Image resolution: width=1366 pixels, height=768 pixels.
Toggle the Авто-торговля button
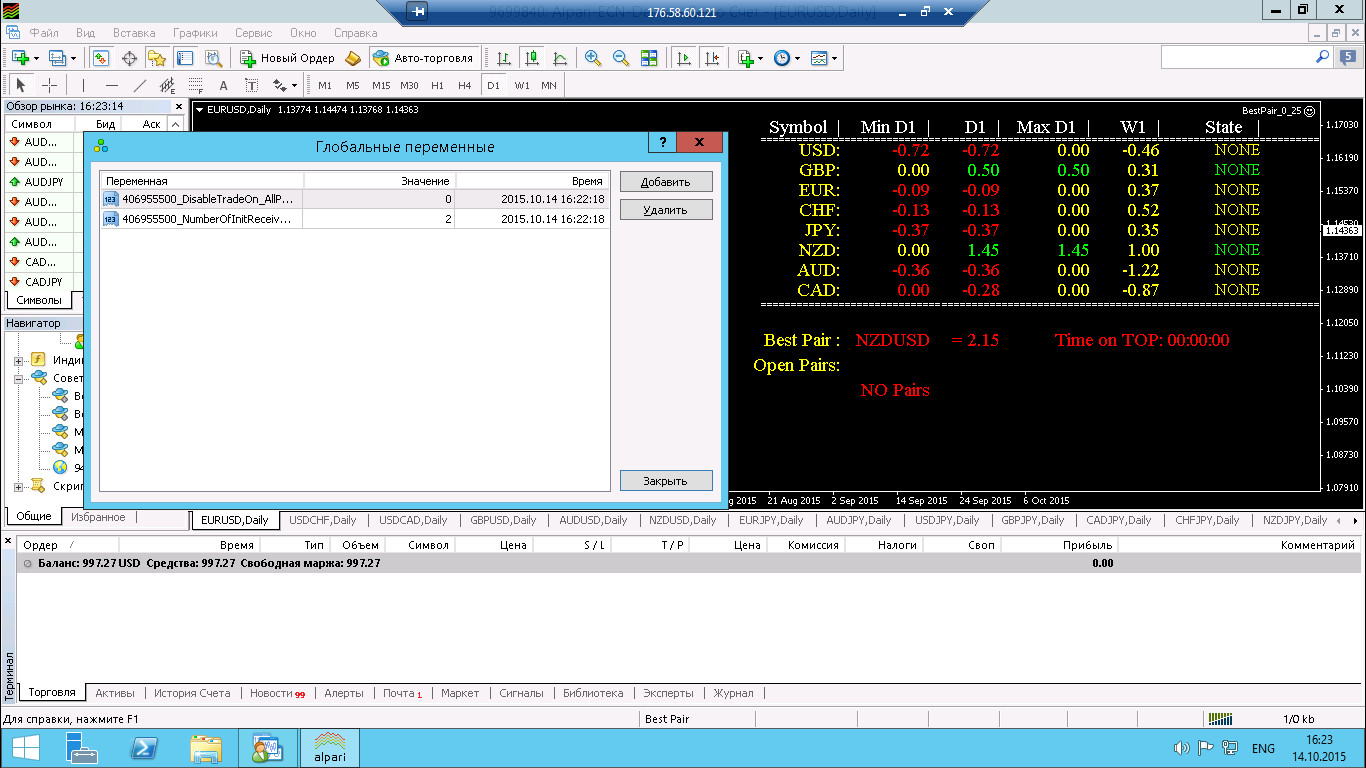click(423, 58)
